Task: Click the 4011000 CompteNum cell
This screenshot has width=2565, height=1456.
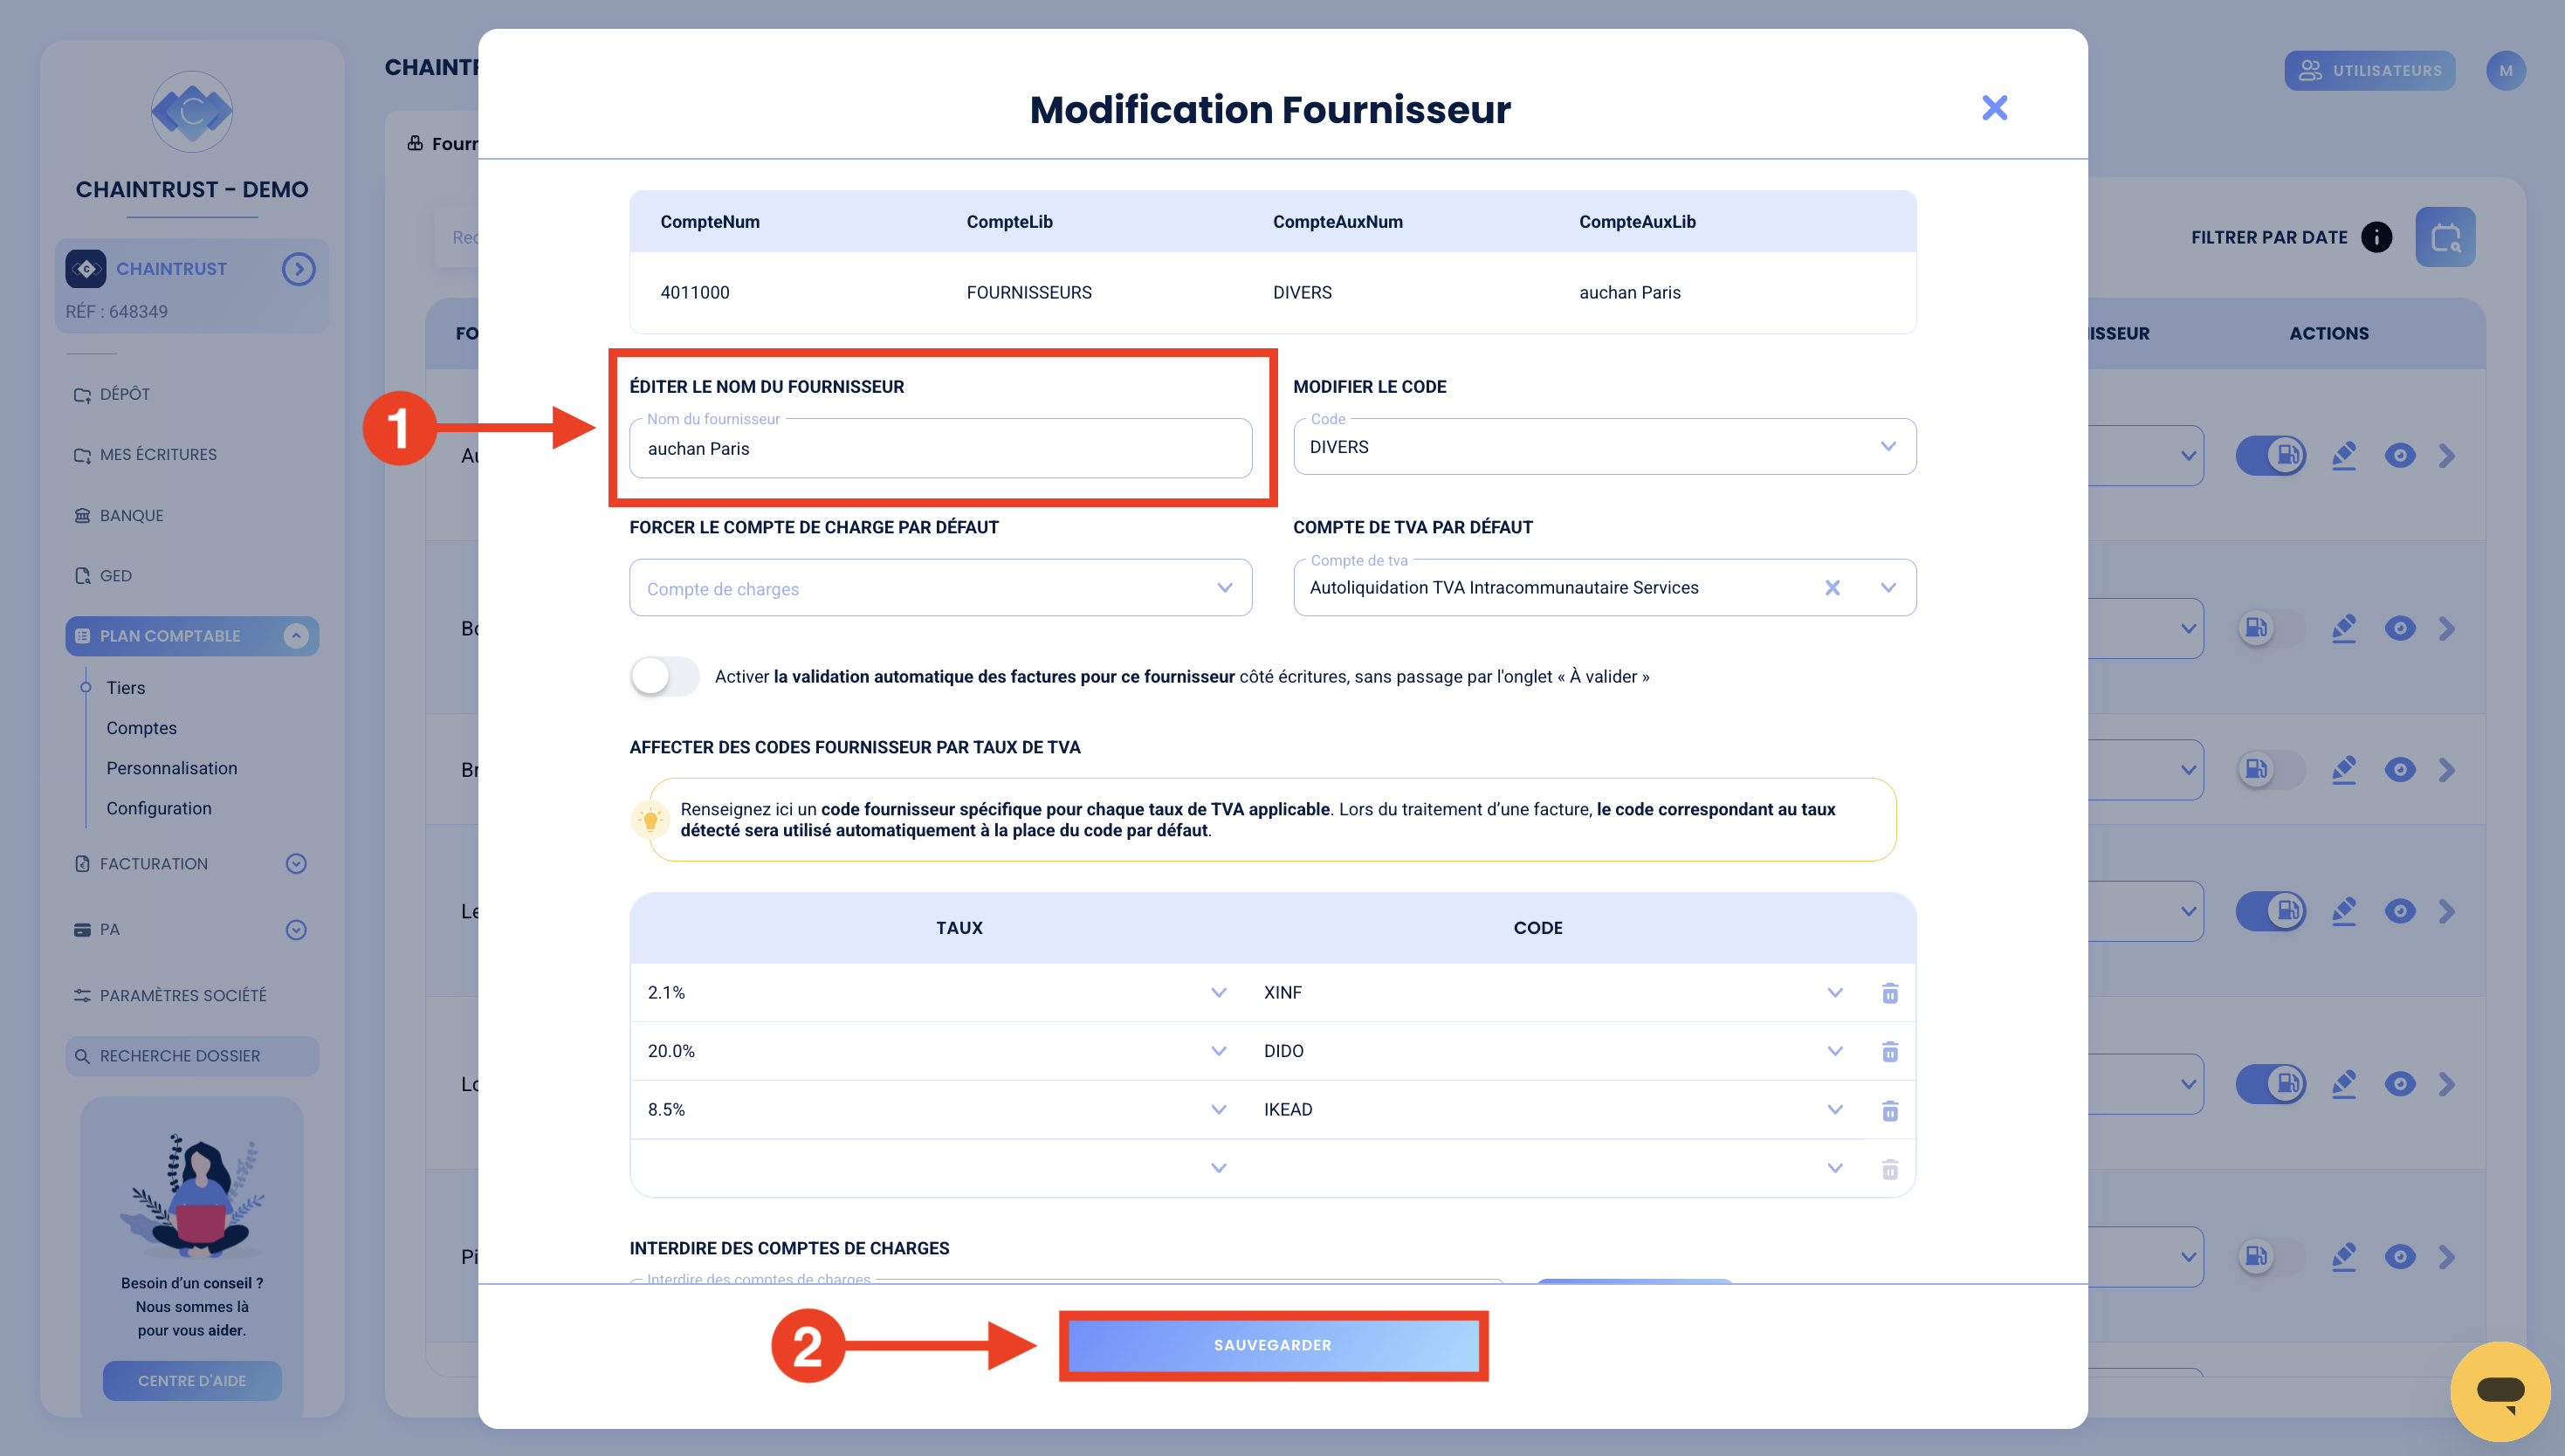Action: click(x=694, y=293)
